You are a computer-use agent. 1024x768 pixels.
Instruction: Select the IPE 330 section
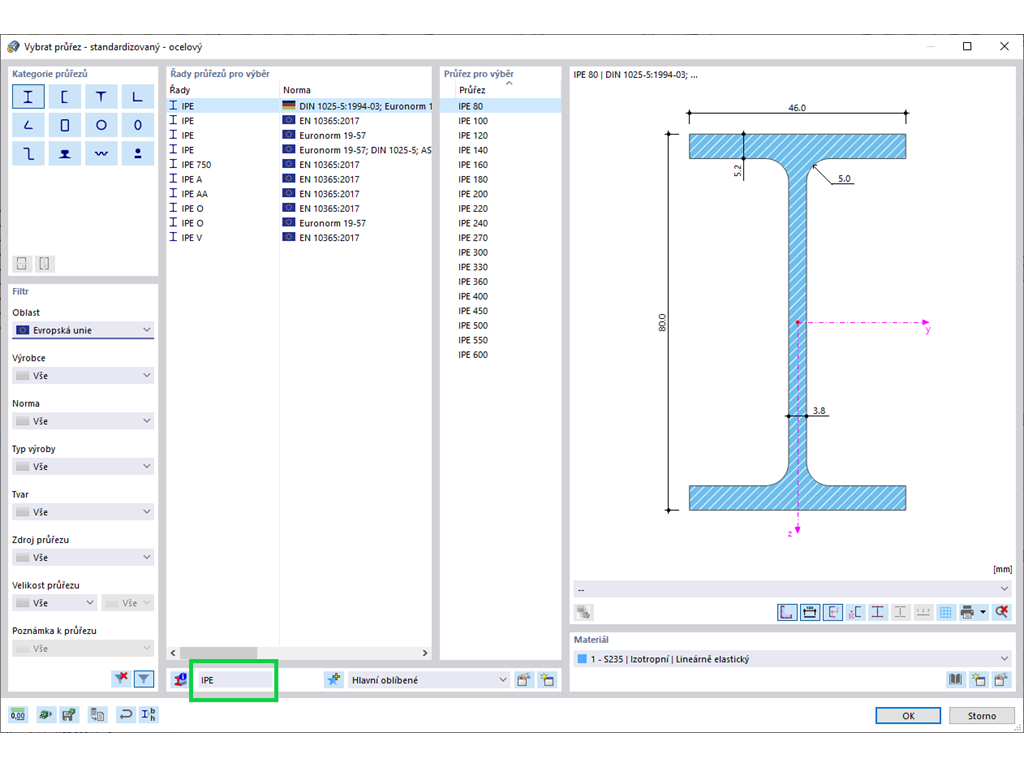500,267
